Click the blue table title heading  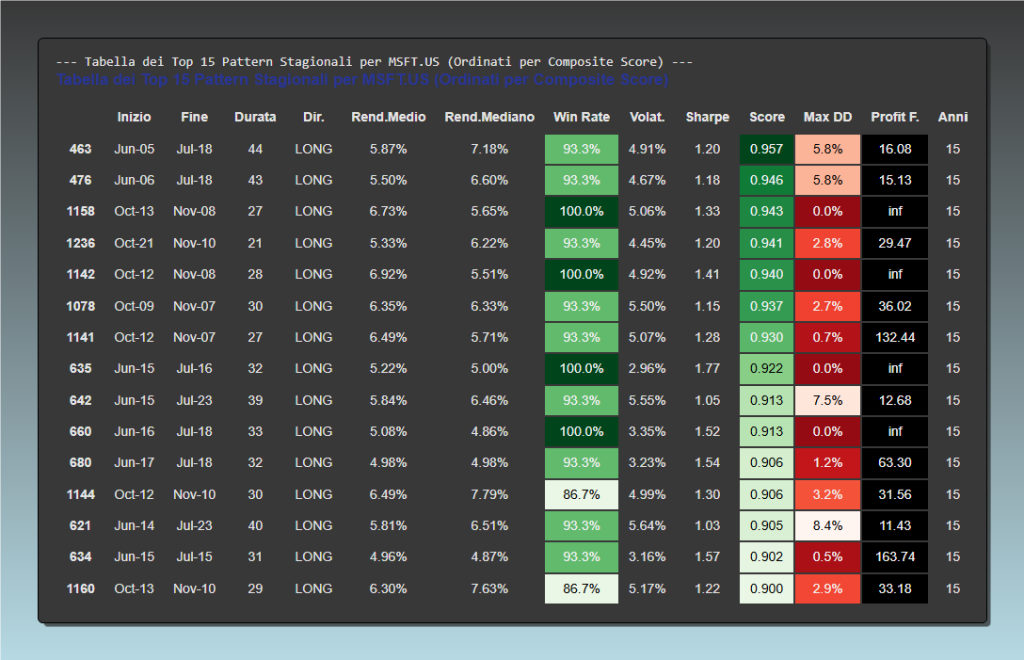(x=362, y=80)
